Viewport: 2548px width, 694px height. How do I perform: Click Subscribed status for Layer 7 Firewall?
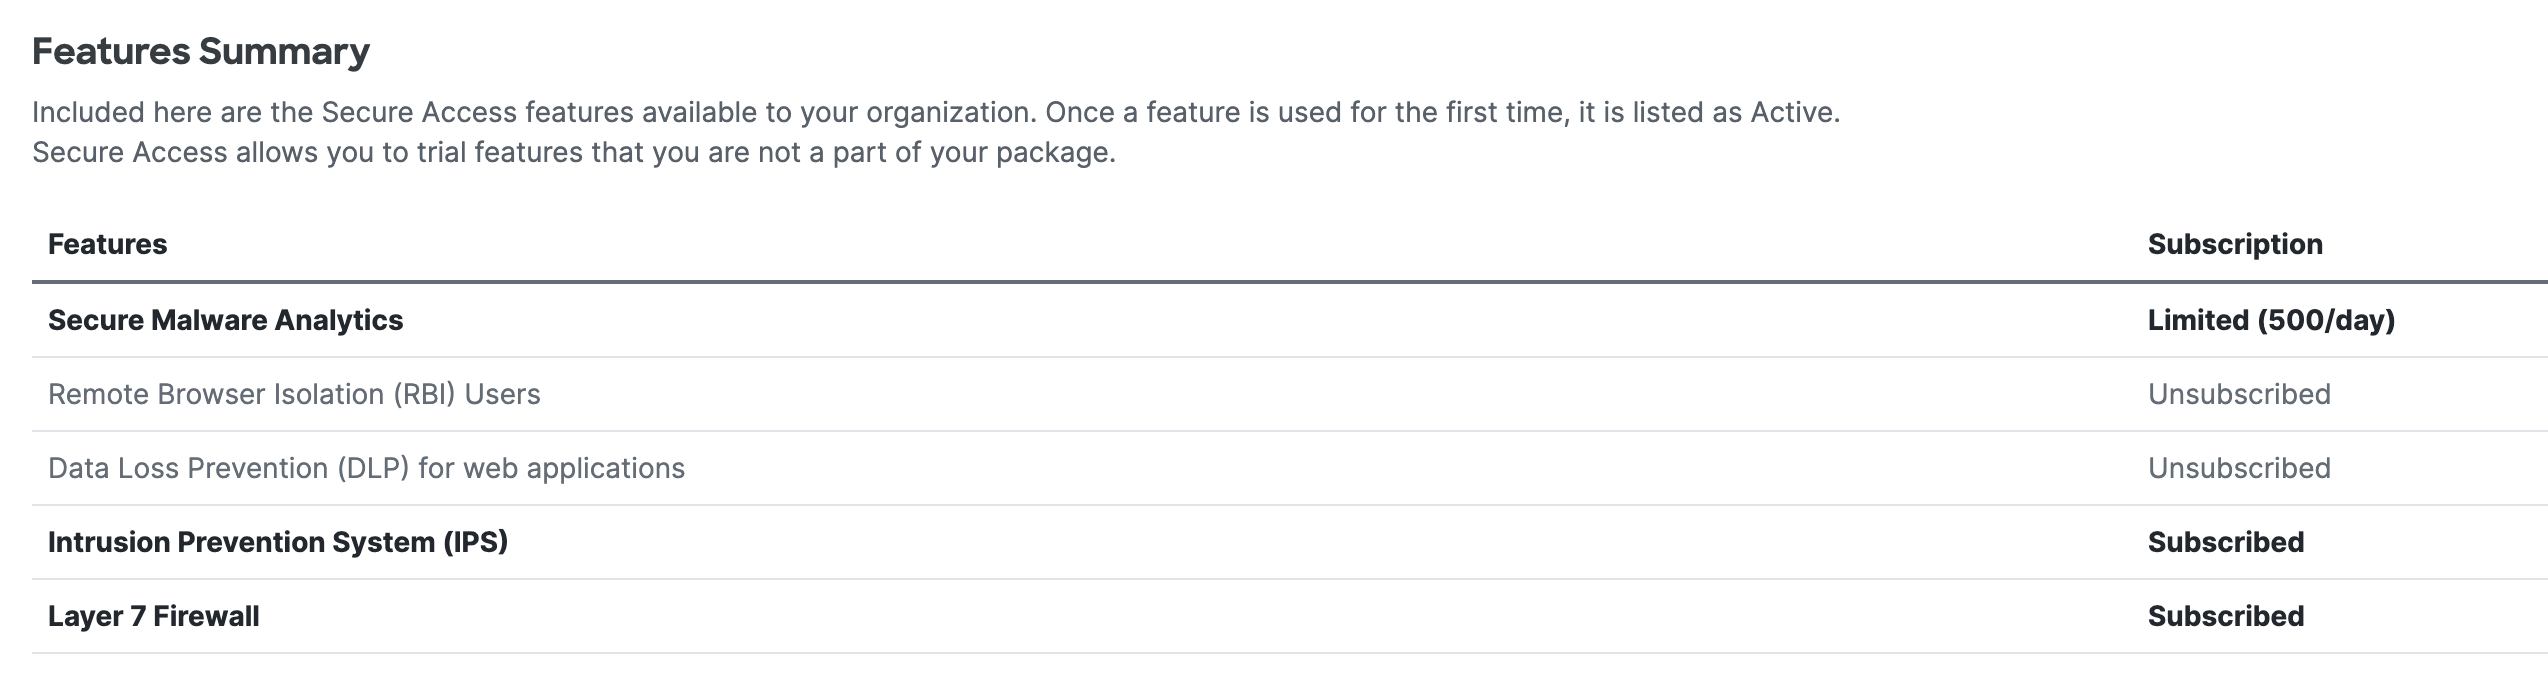2226,617
